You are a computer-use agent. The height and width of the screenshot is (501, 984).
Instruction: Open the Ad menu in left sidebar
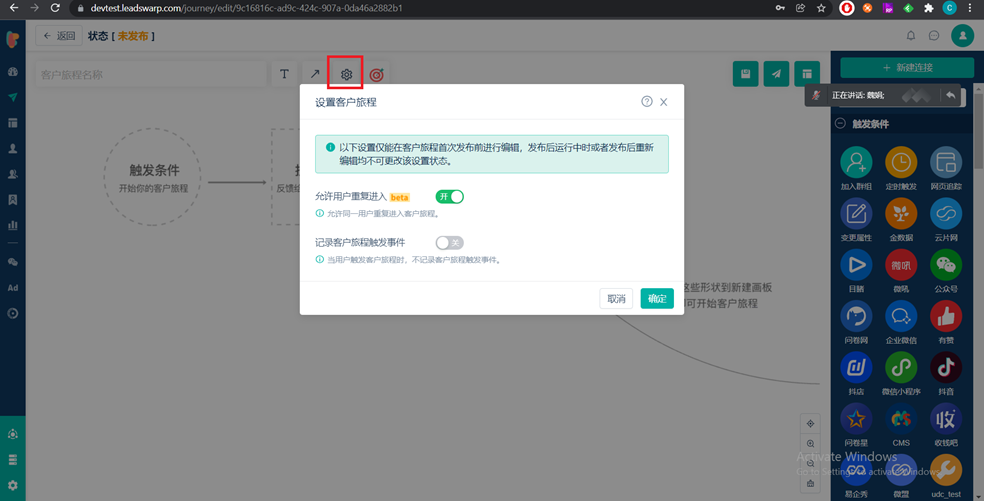(x=13, y=288)
